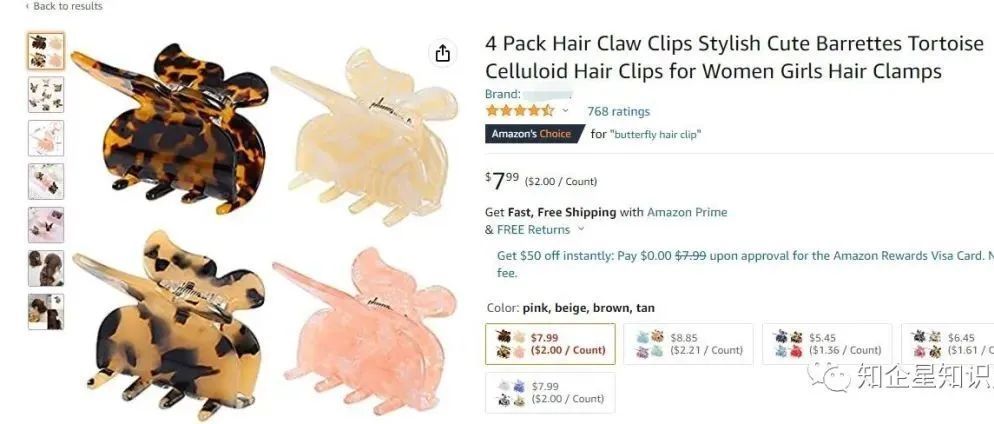Screen dimensions: 994x424
Task: Open the rating stars breakdown chevron
Action: [x=565, y=111]
